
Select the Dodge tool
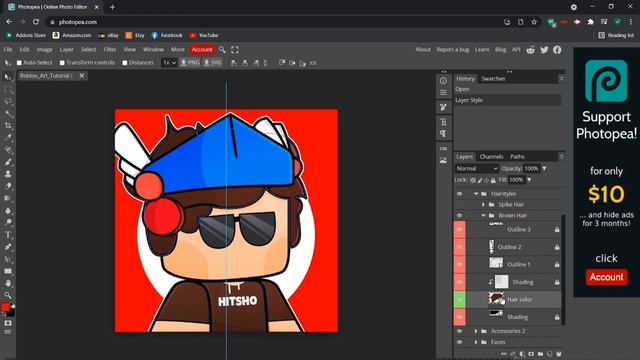(x=8, y=222)
